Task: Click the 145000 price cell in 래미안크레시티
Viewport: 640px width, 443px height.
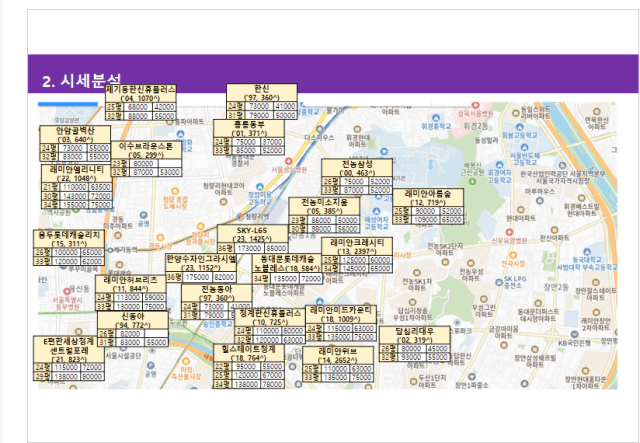Action: (x=354, y=269)
